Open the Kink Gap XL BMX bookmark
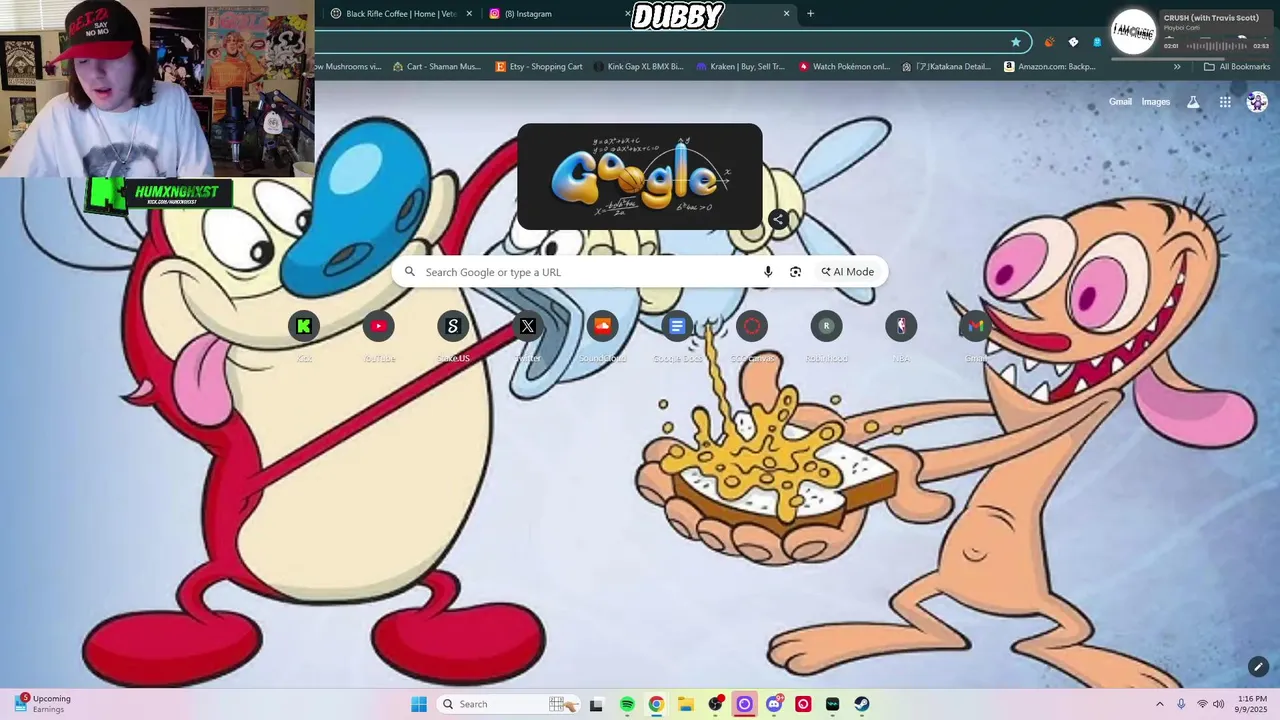 coord(638,67)
